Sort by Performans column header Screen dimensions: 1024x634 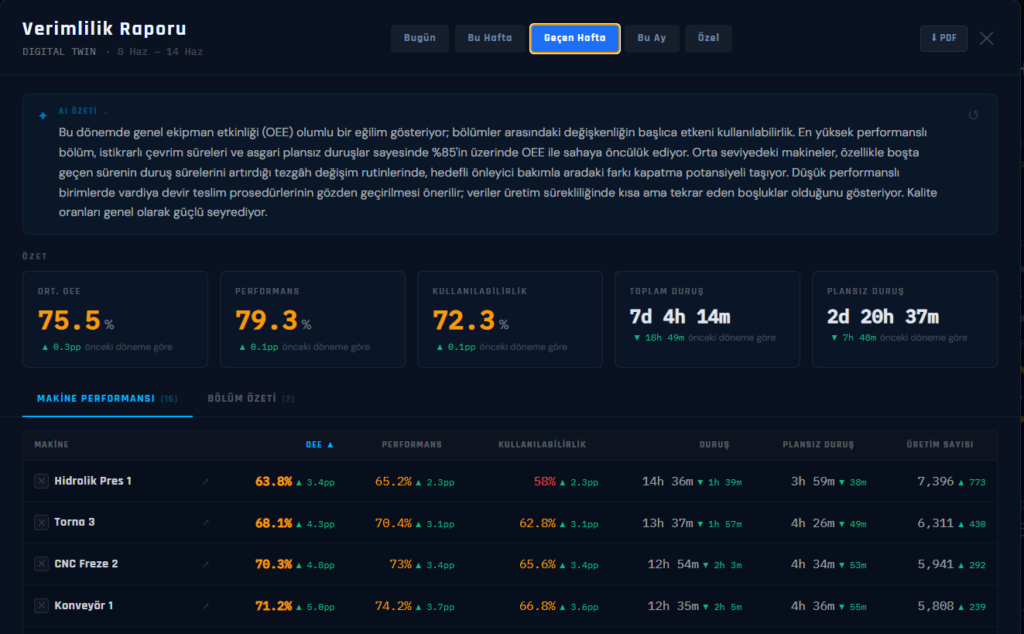point(411,445)
